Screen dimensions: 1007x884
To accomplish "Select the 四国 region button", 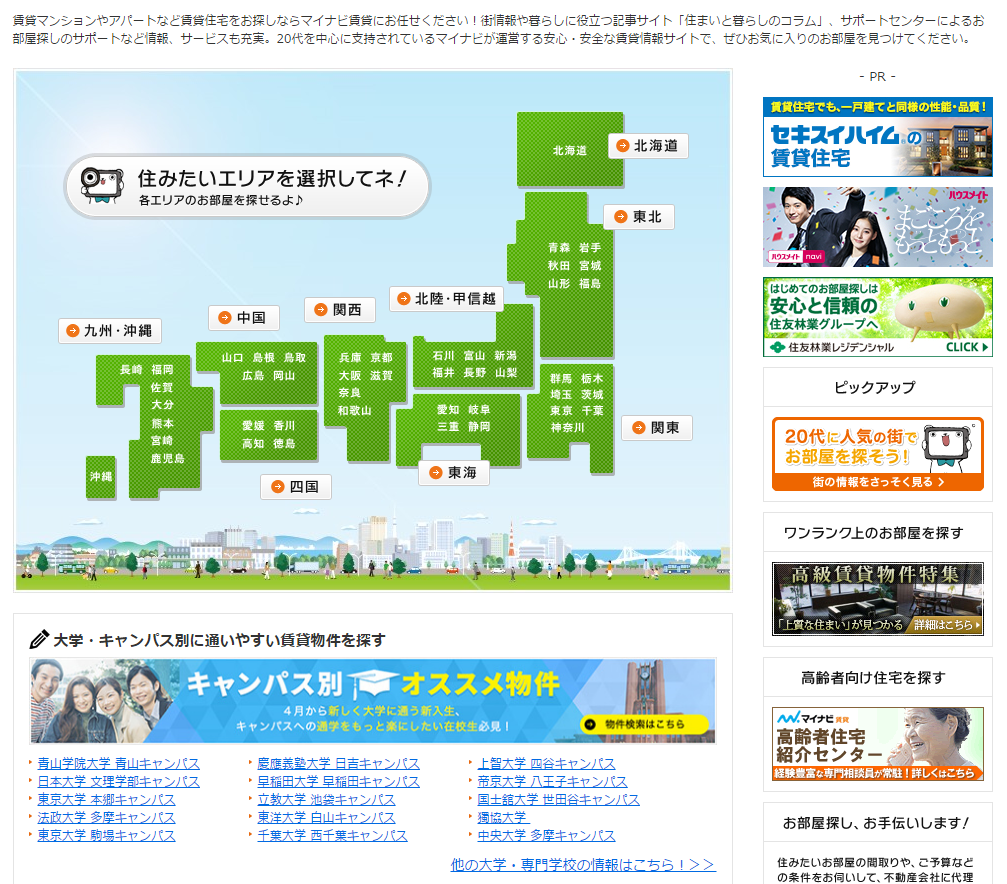I will (x=296, y=487).
